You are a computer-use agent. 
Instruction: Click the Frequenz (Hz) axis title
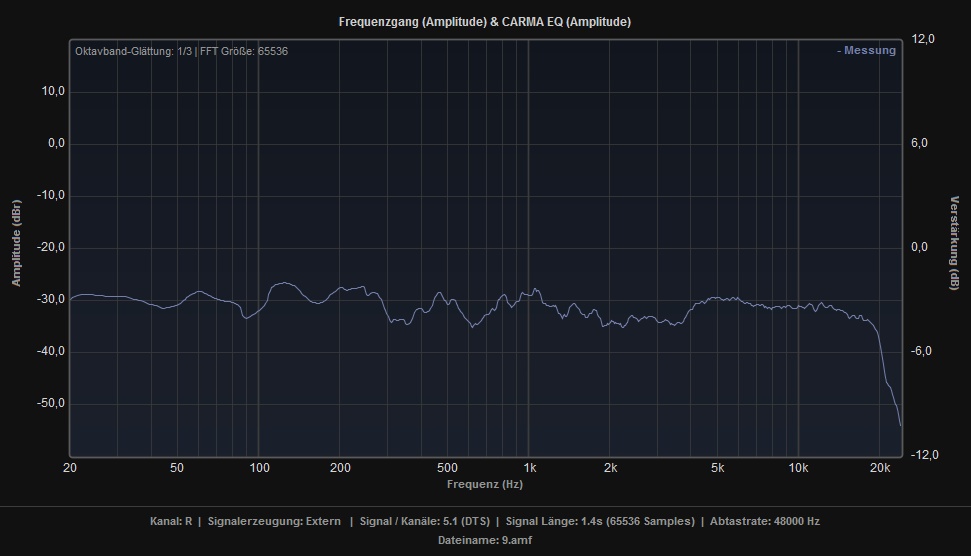point(485,484)
